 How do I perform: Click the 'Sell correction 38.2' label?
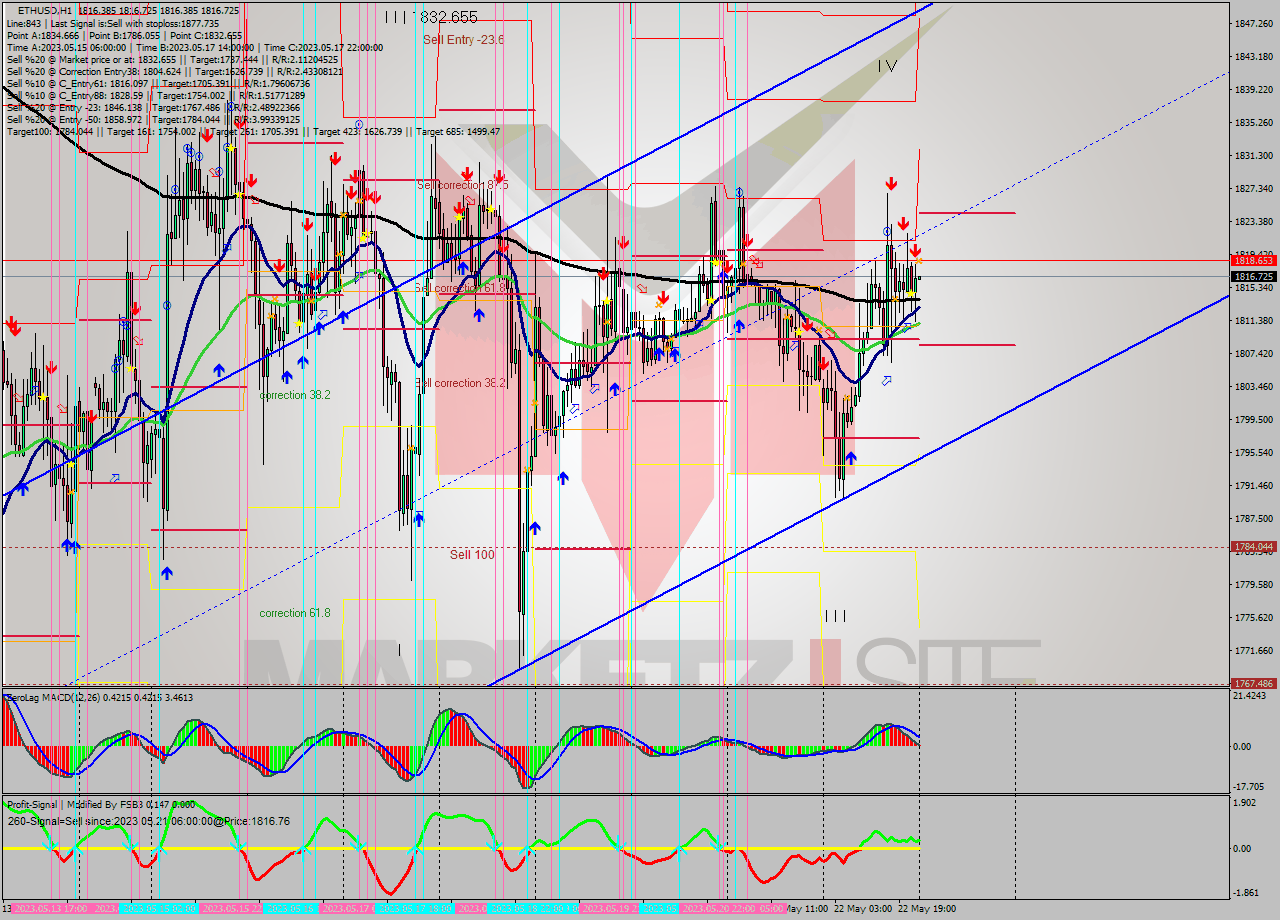461,383
